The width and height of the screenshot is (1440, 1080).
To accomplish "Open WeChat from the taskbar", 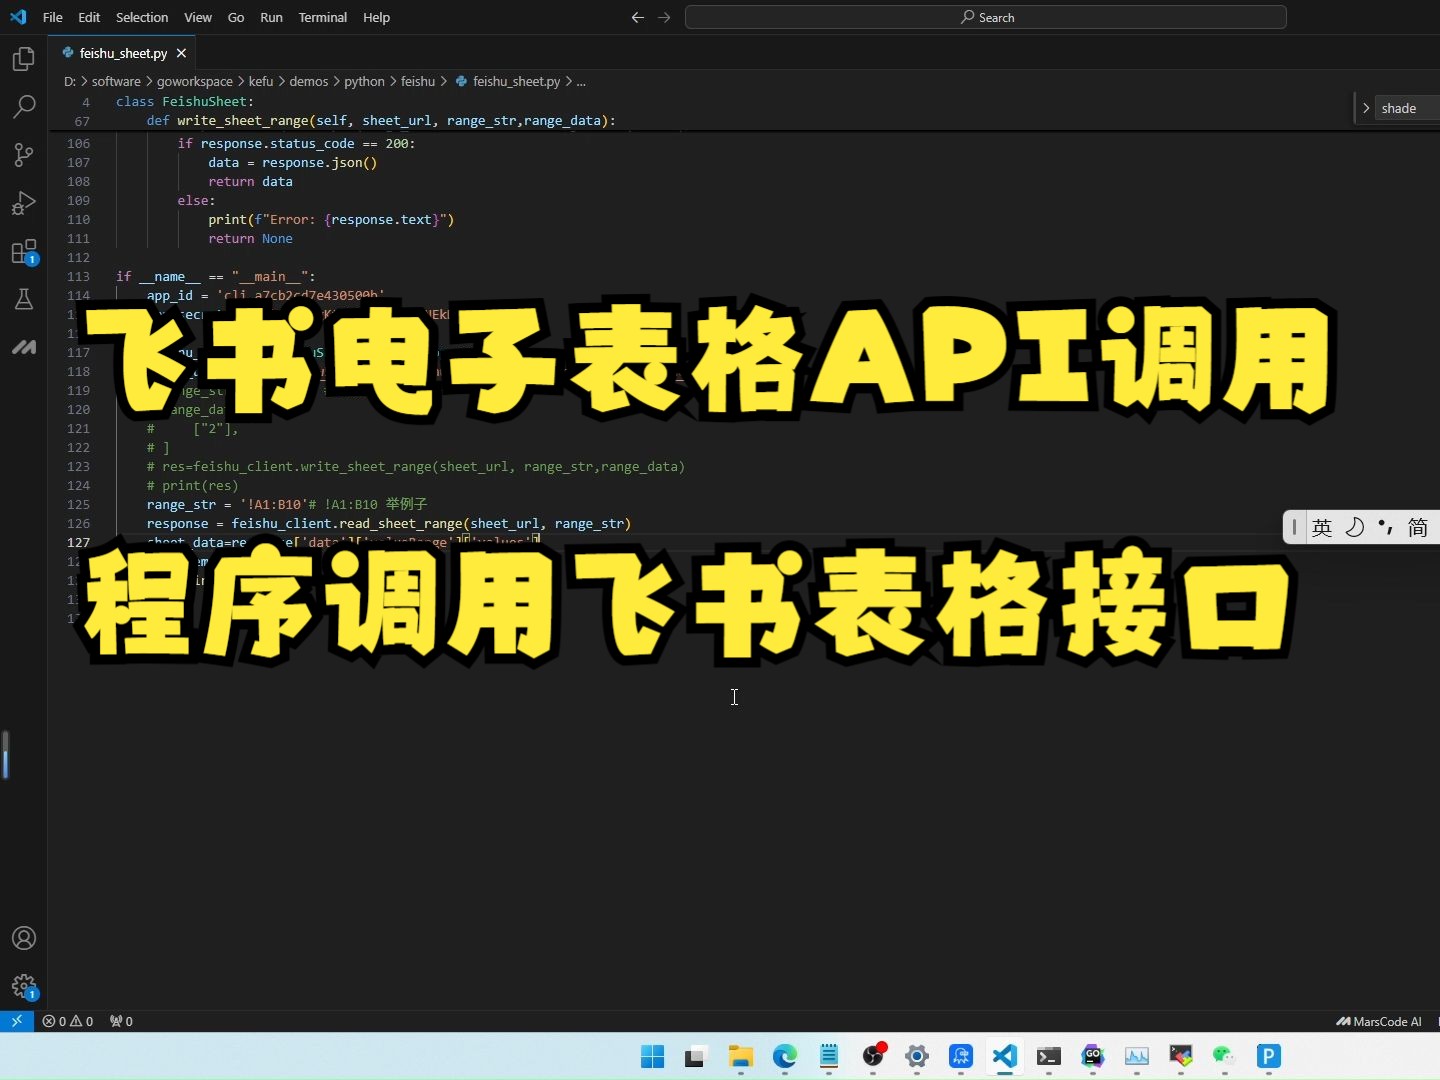I will (1224, 1056).
